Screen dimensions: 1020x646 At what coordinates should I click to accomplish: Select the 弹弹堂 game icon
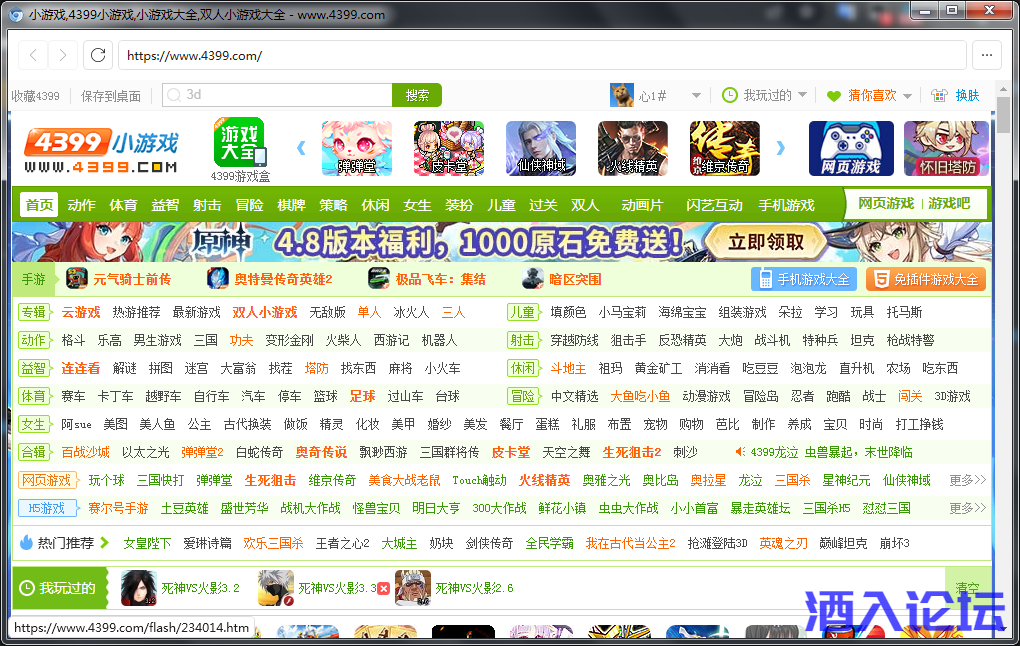(x=356, y=148)
